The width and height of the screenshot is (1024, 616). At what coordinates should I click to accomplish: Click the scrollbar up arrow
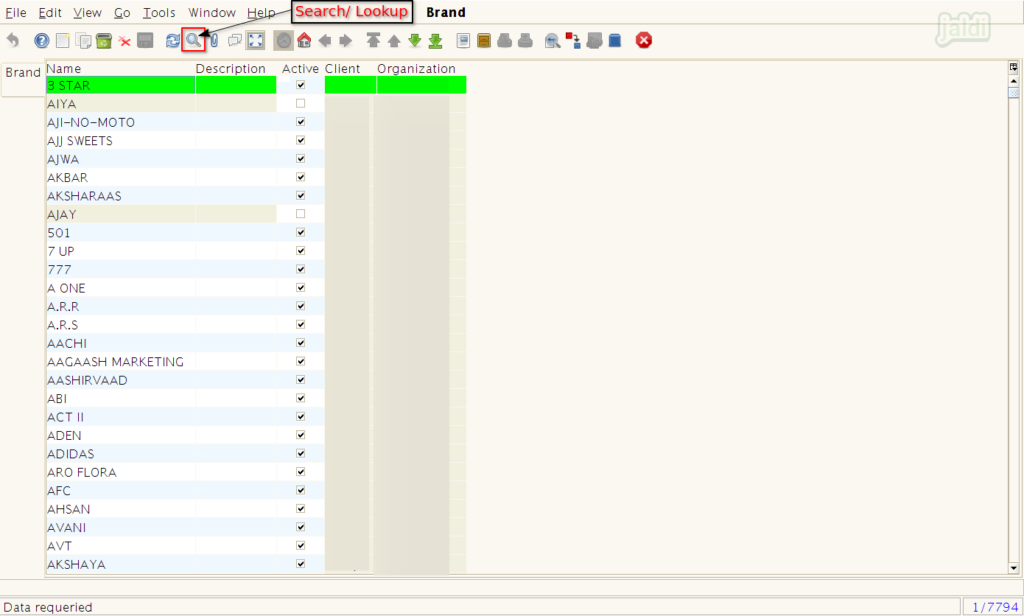[x=1013, y=79]
